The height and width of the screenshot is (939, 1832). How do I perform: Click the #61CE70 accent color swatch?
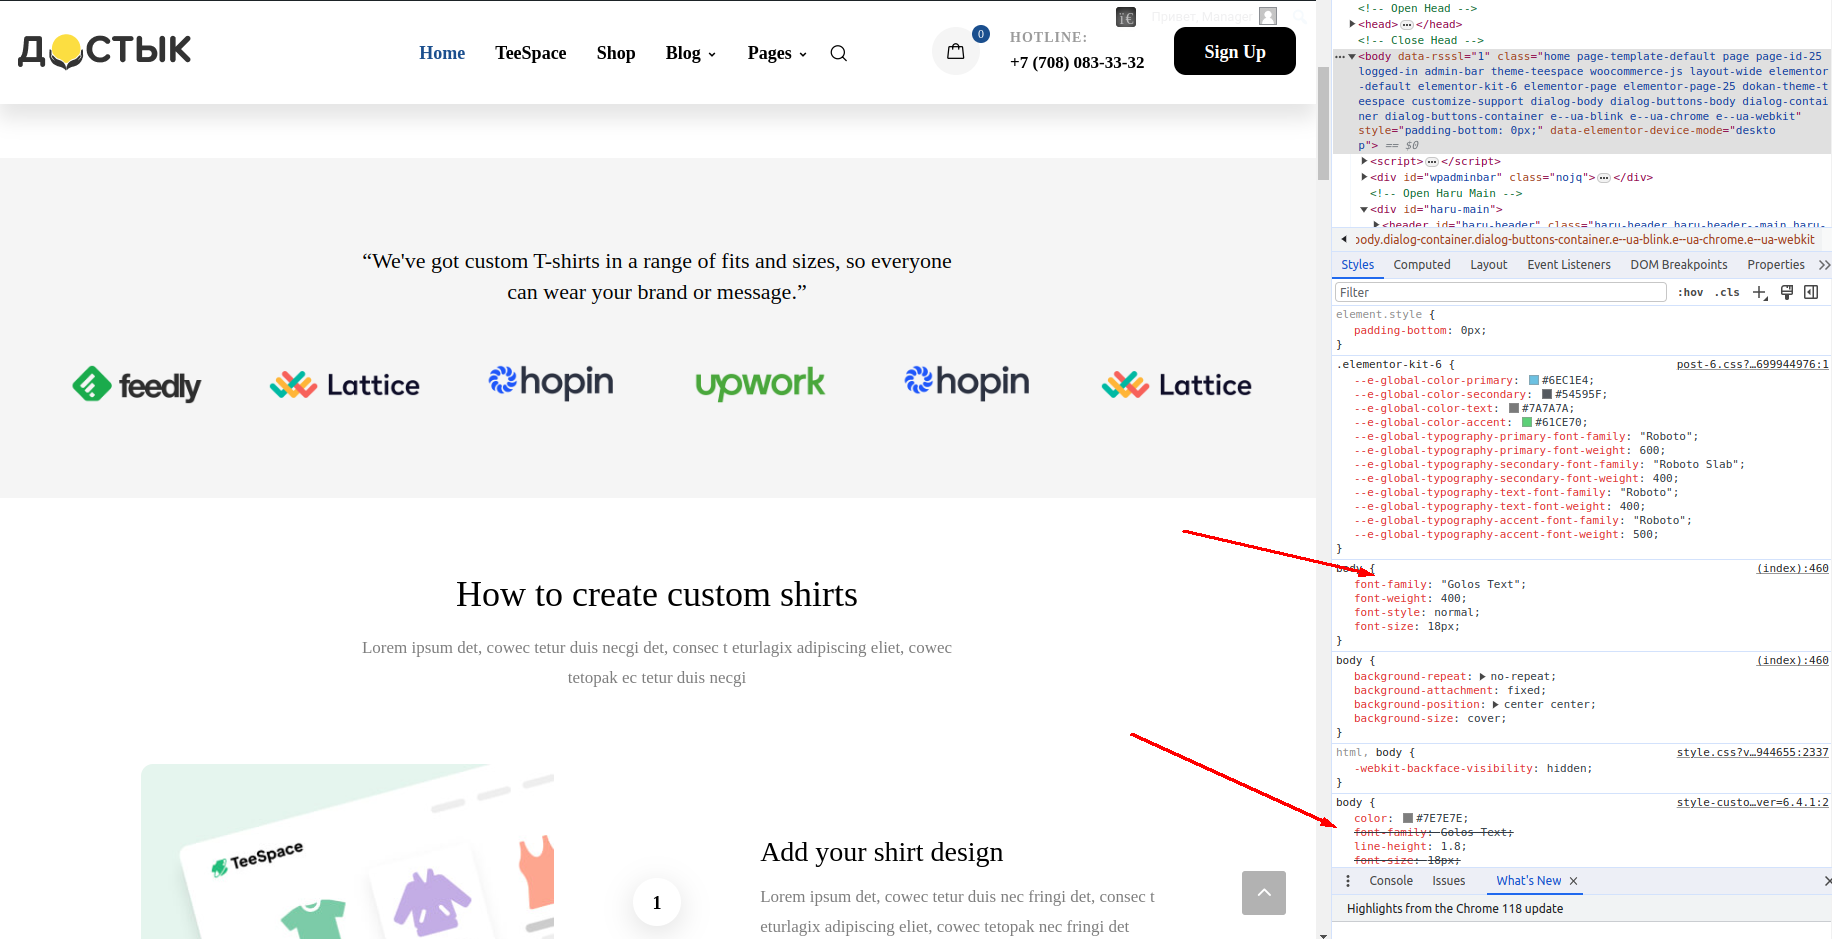point(1527,423)
